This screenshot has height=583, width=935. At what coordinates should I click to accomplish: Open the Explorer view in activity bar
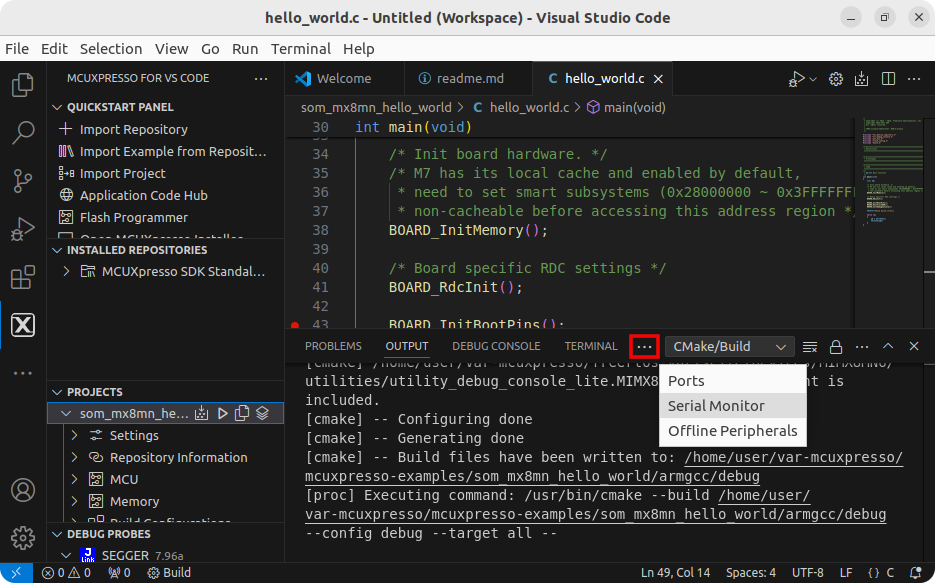coord(22,85)
